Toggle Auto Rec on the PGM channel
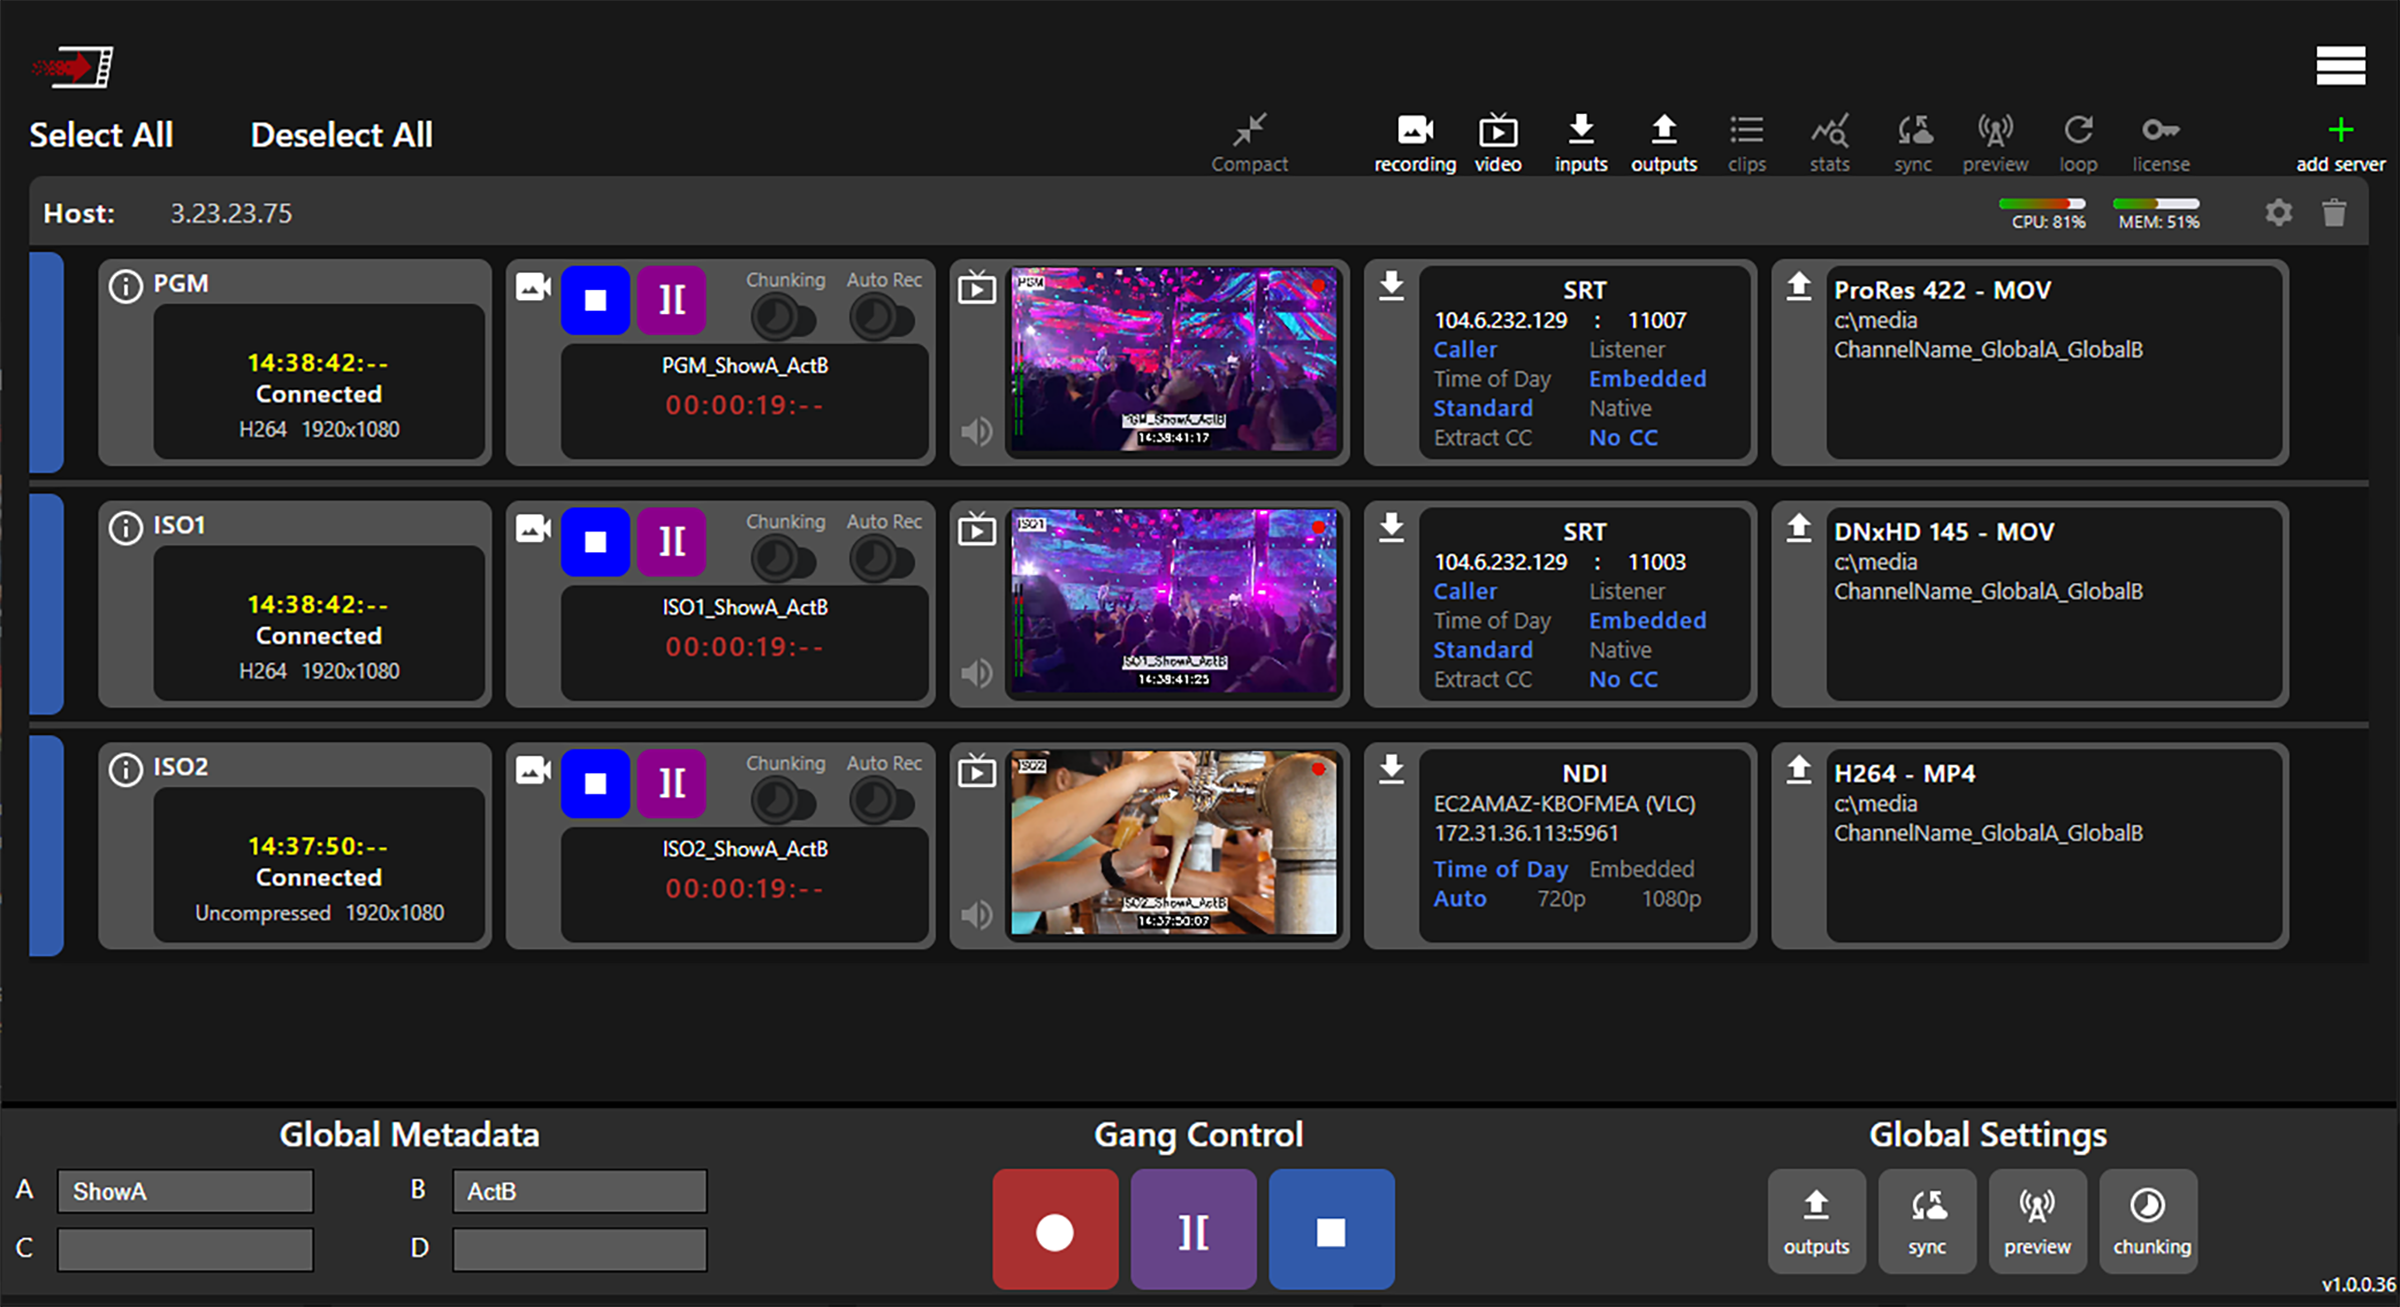The height and width of the screenshot is (1307, 2400). [881, 317]
